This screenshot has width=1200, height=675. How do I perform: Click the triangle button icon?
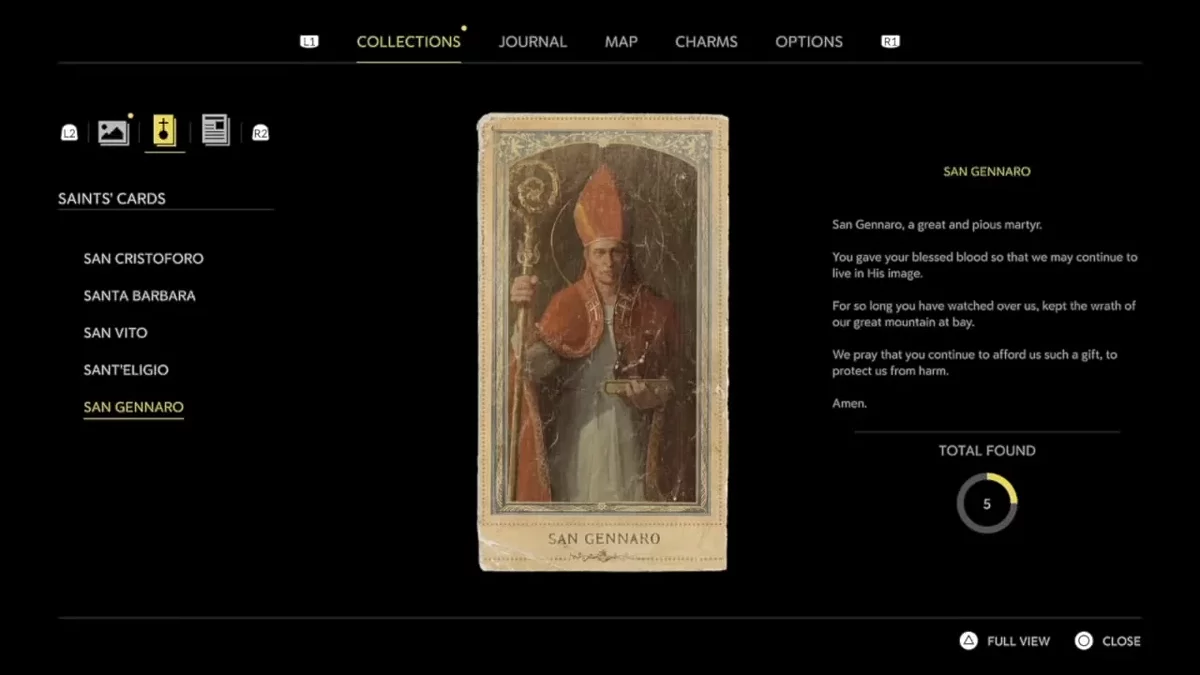pos(968,641)
